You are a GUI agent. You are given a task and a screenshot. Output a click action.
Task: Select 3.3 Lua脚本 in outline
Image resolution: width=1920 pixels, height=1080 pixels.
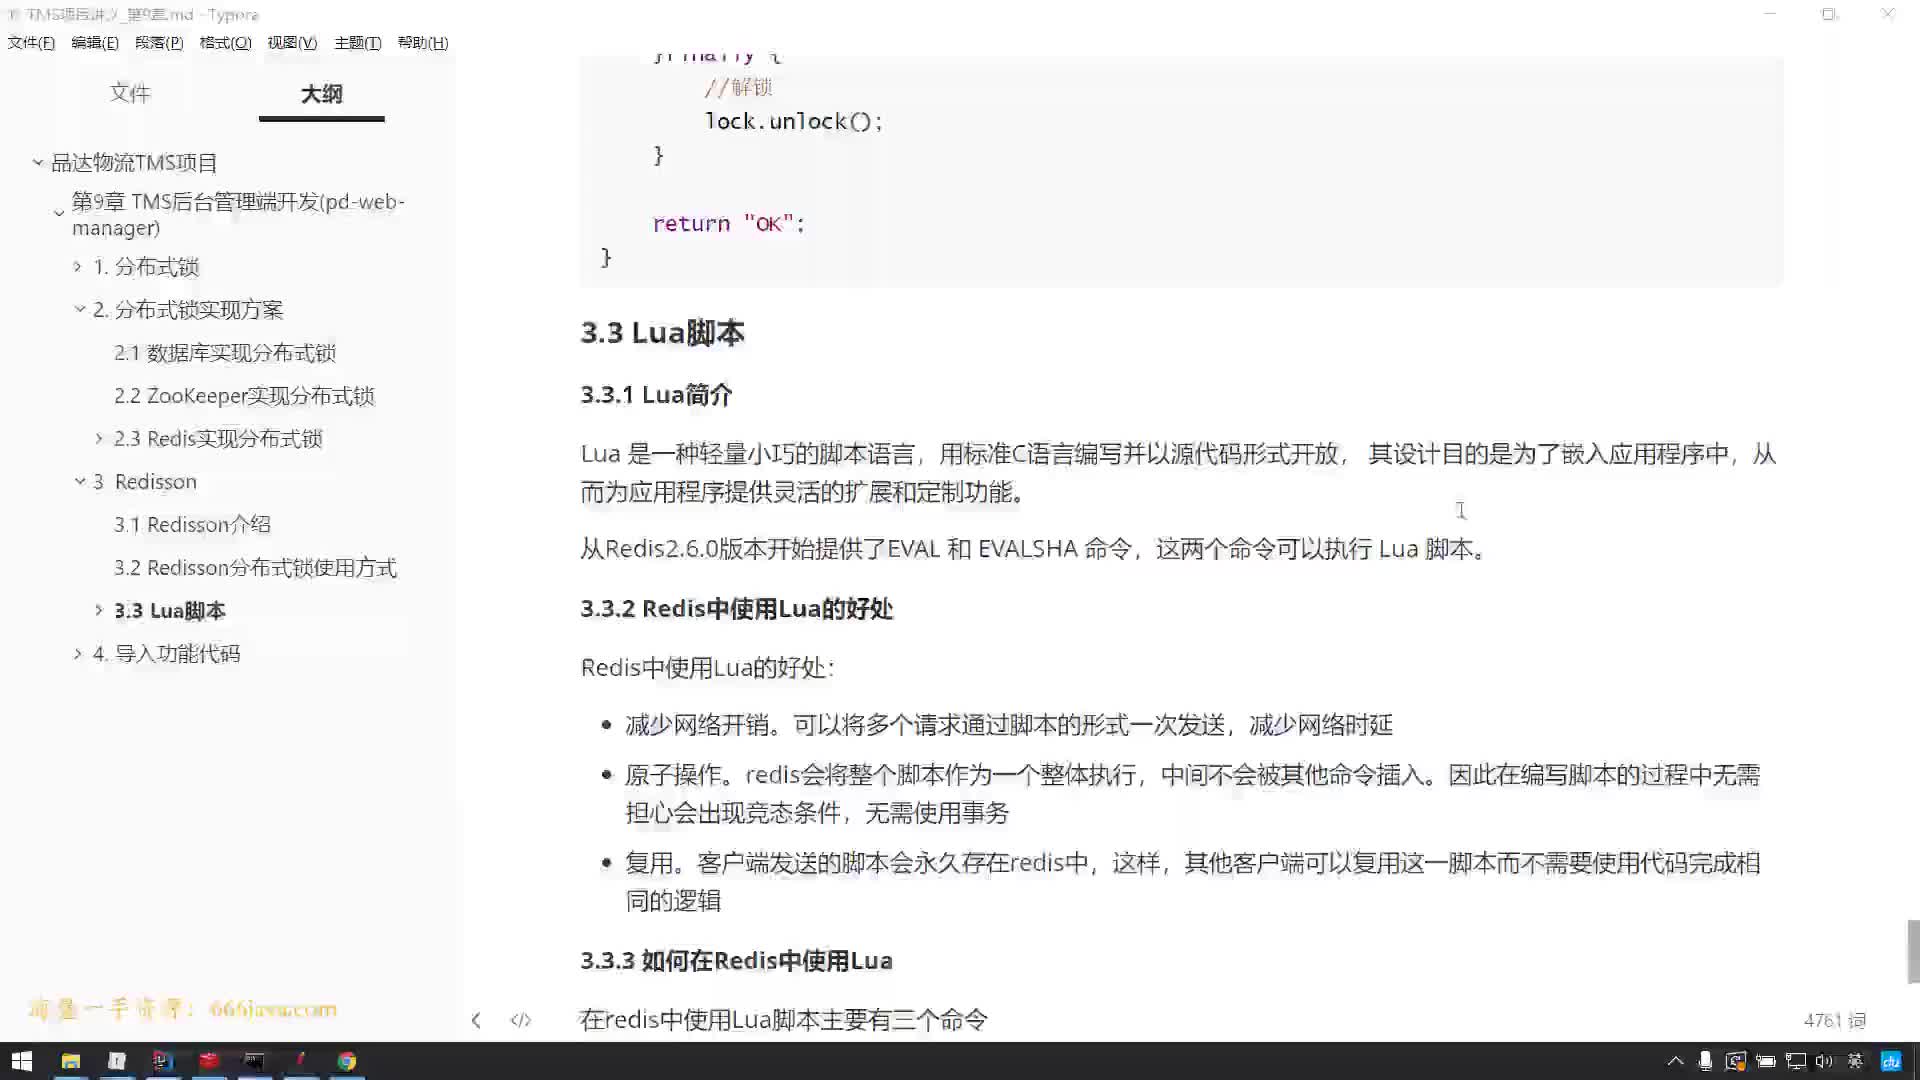[x=170, y=611]
